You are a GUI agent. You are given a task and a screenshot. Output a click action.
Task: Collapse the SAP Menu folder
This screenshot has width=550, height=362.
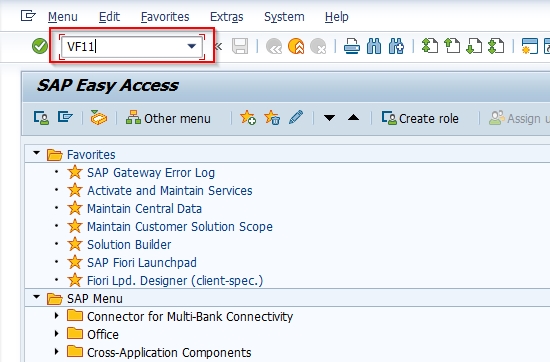[x=36, y=297]
